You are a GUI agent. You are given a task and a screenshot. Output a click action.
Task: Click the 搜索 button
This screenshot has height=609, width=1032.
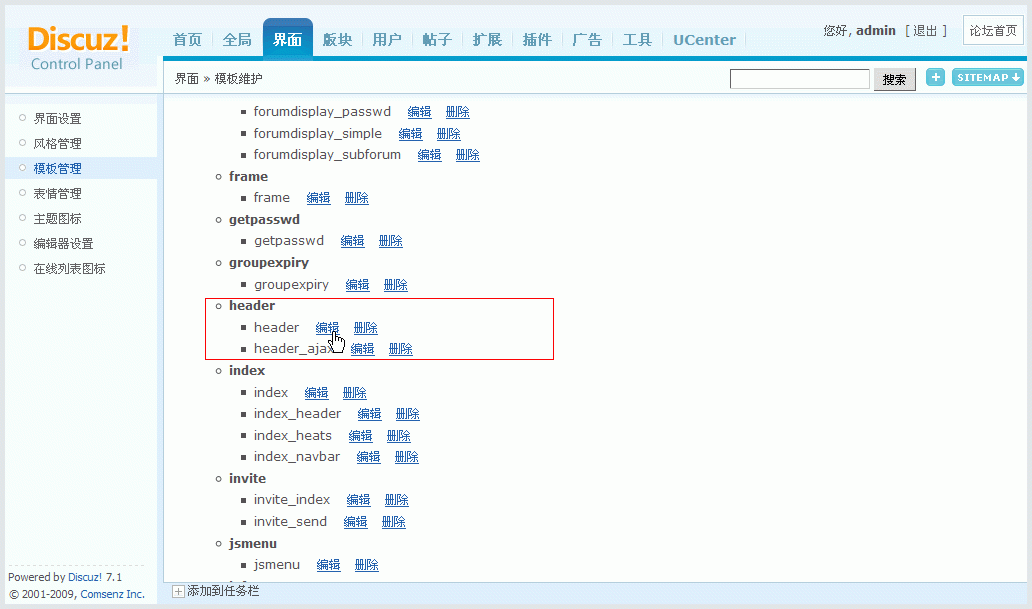click(894, 80)
